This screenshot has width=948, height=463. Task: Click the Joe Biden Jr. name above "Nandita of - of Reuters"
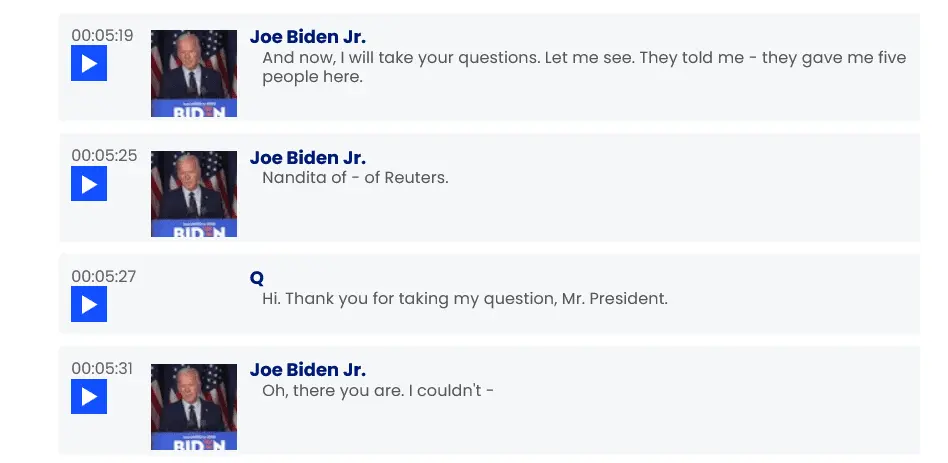pyautogui.click(x=308, y=157)
